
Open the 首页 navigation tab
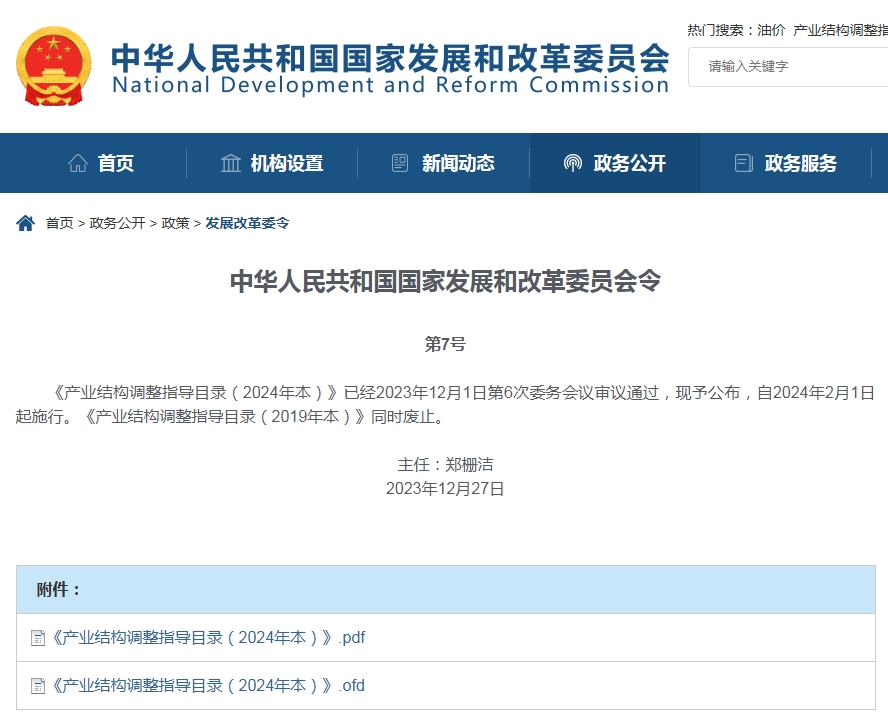point(116,163)
